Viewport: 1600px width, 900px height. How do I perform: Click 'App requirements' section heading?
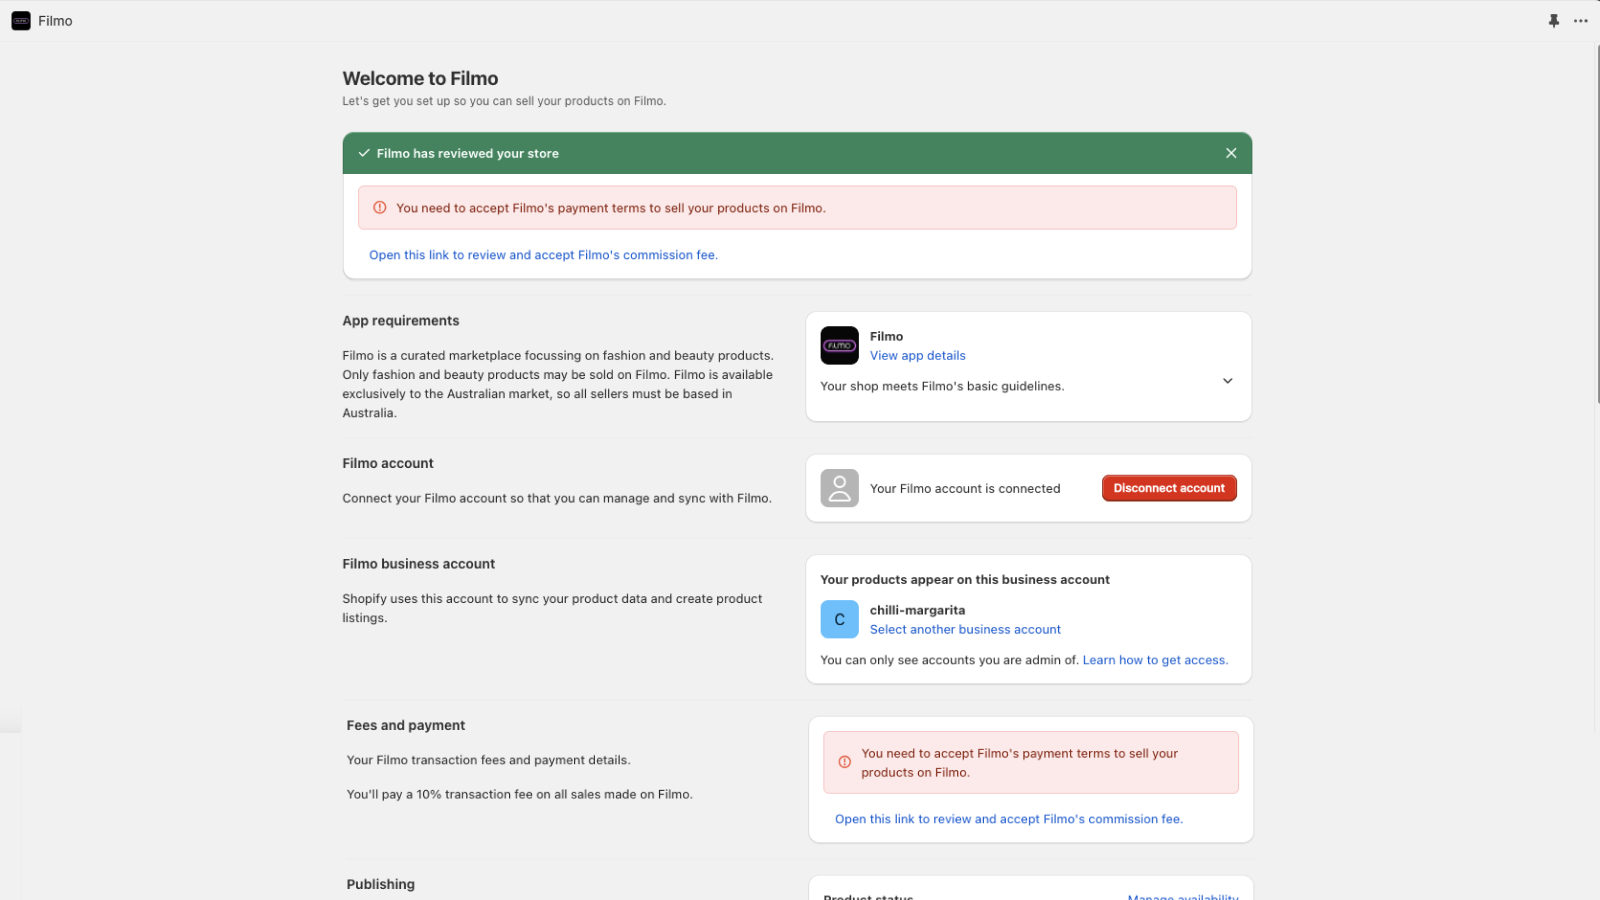pos(401,321)
